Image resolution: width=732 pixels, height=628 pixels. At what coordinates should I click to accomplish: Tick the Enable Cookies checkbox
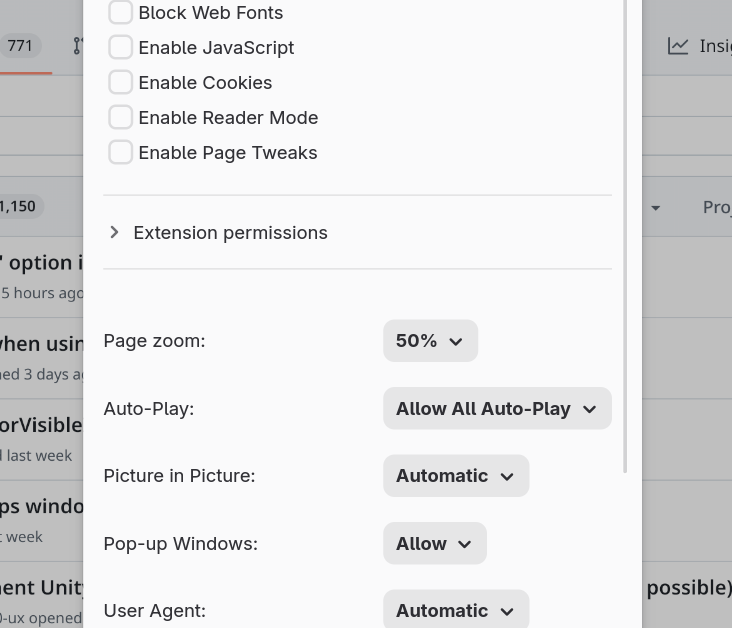(120, 83)
